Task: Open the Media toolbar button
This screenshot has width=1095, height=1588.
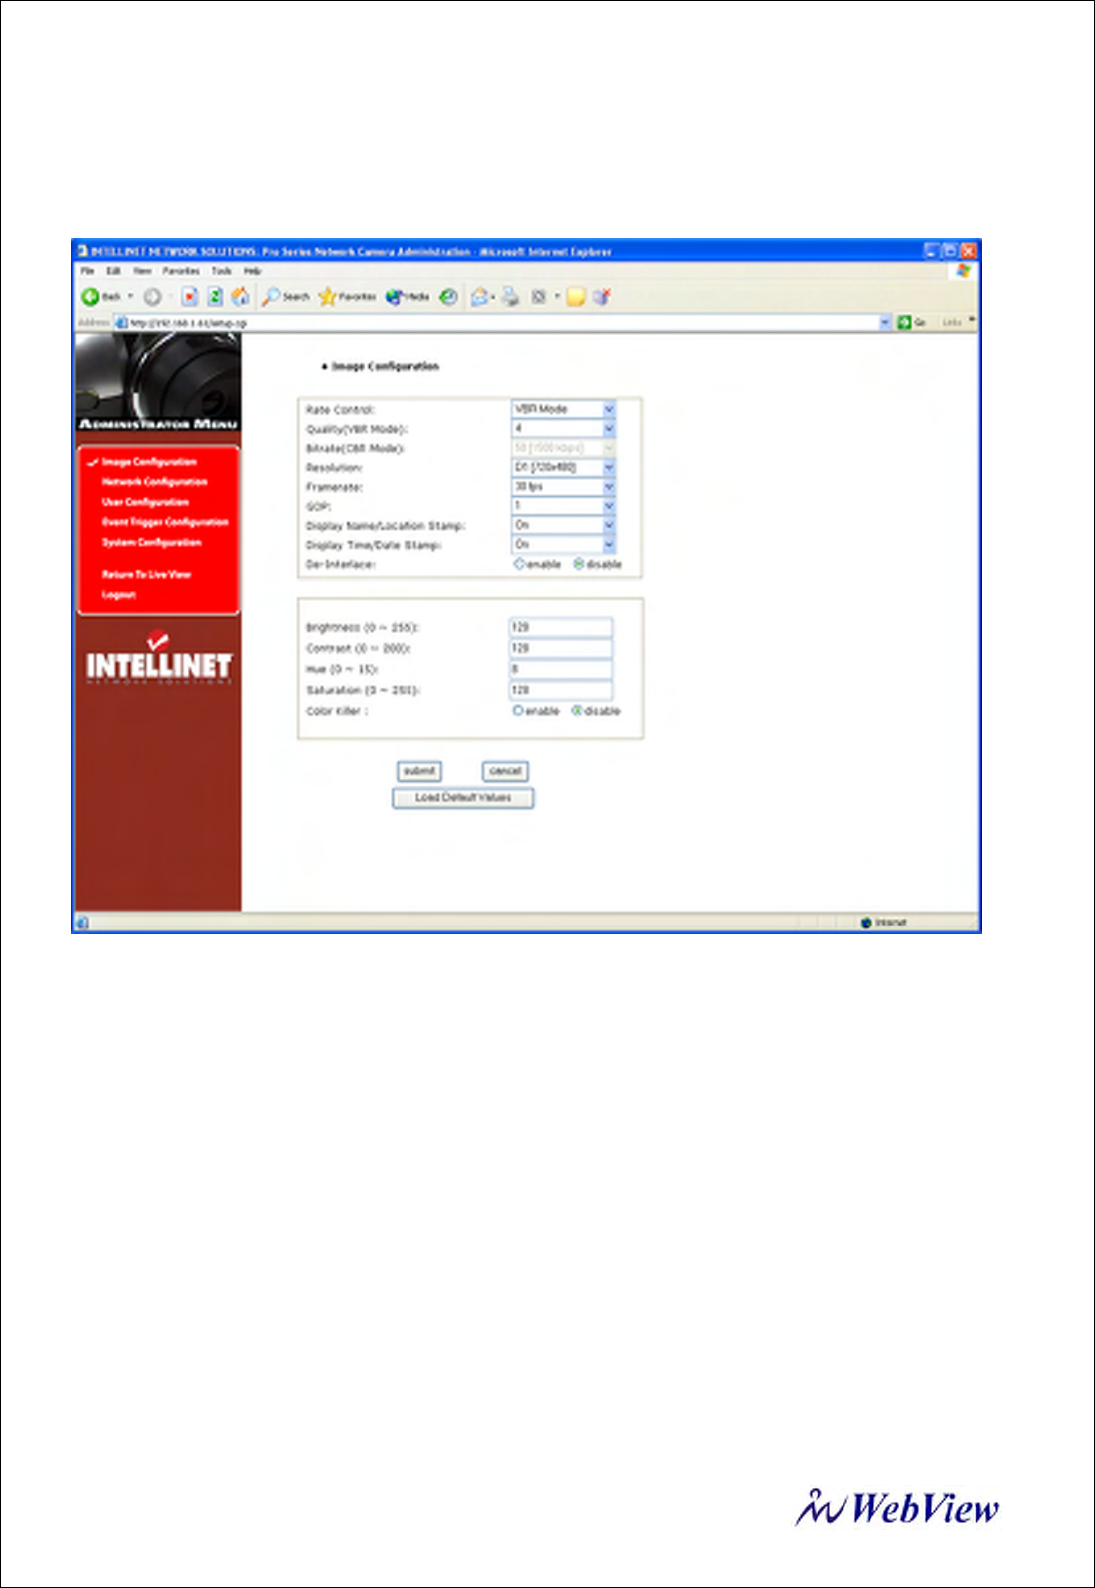Action: point(407,297)
